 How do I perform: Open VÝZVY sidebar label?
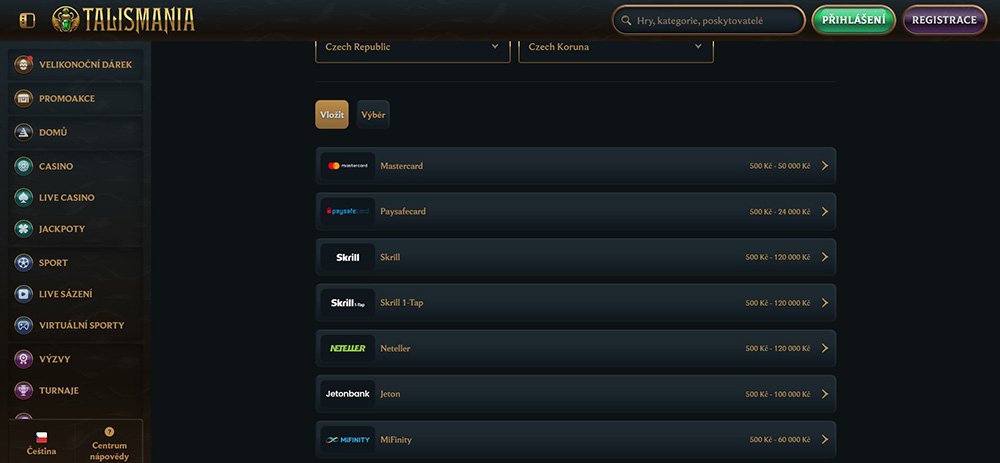tap(55, 359)
